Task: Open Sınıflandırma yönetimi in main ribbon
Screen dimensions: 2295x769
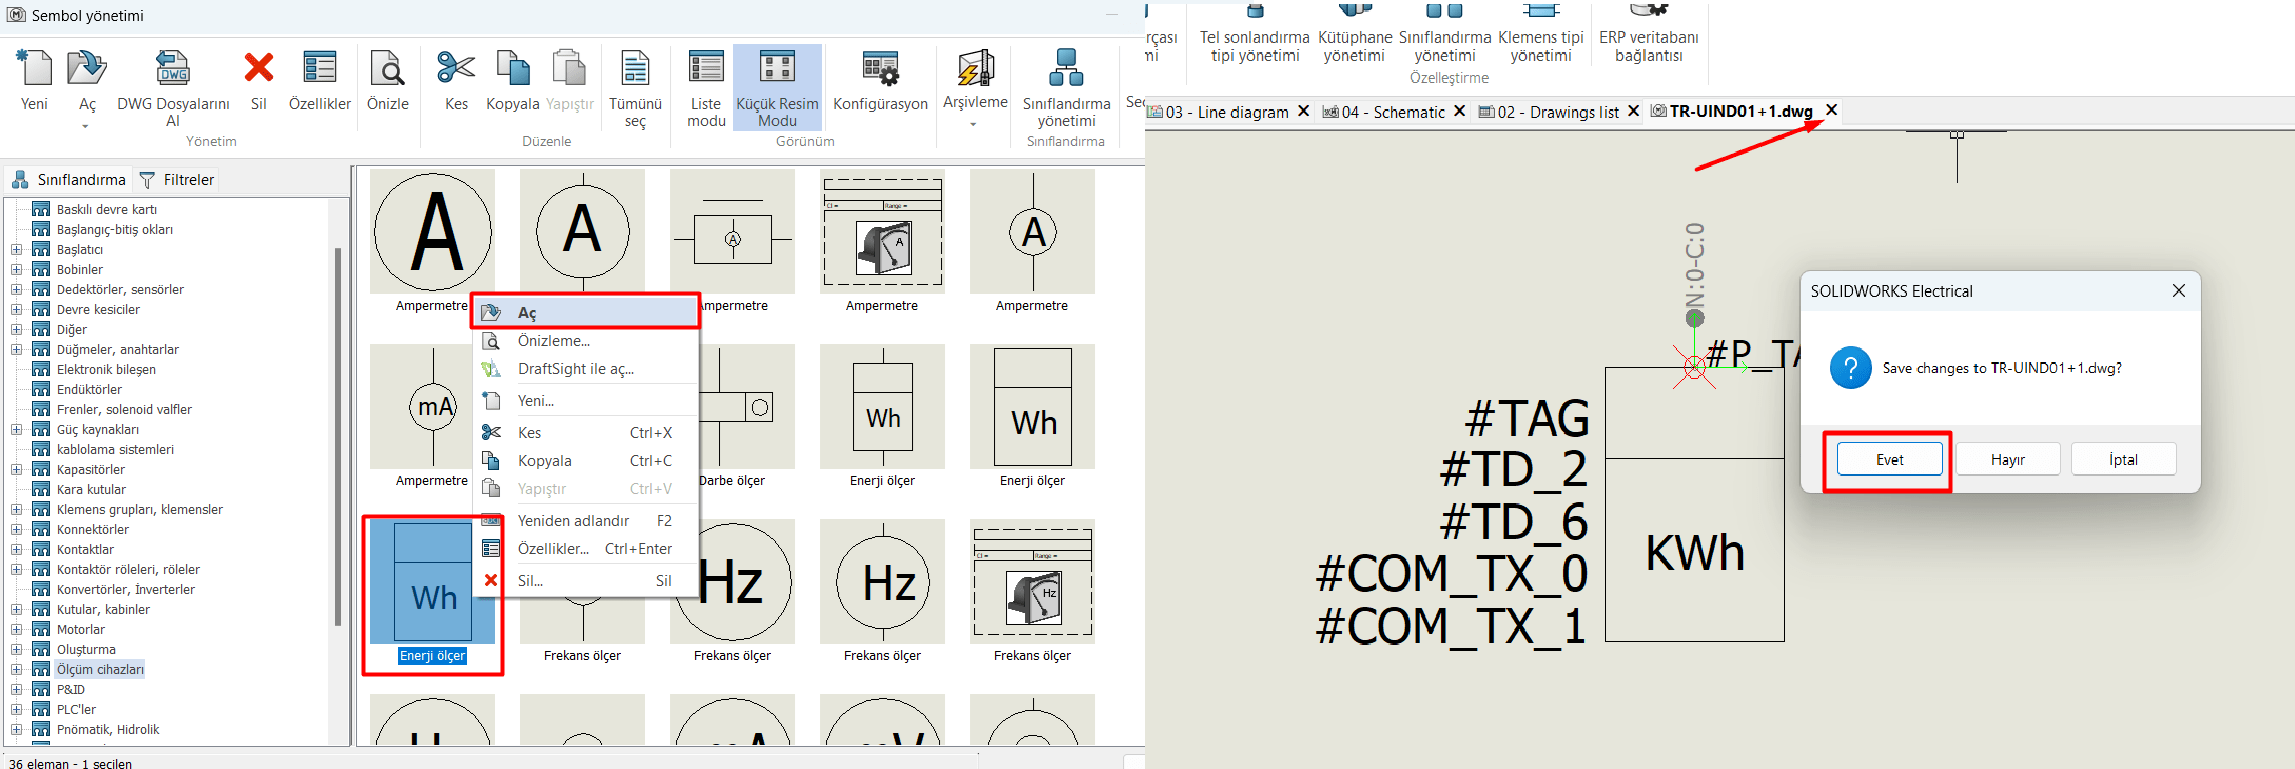Action: pos(1445,34)
